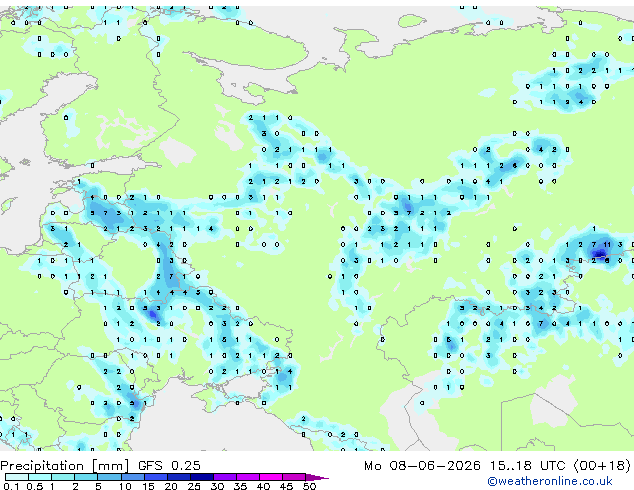Viewport: 634px width, 490px height.
Task: Pick the 30–35 mm purple legend swatch
Action: tap(225, 477)
